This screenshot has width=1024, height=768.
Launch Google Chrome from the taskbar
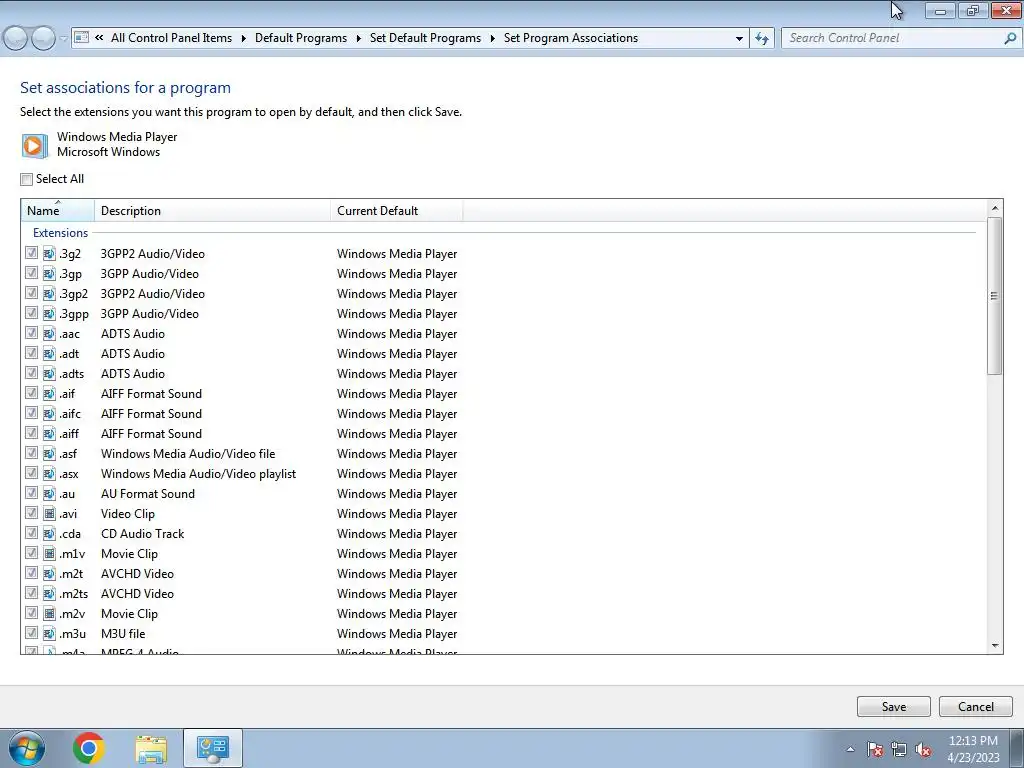pyautogui.click(x=89, y=748)
